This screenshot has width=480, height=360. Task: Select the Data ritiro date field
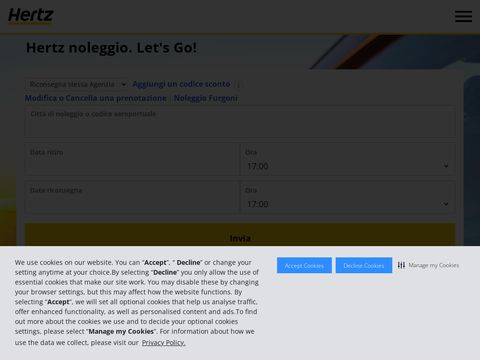[x=132, y=159]
